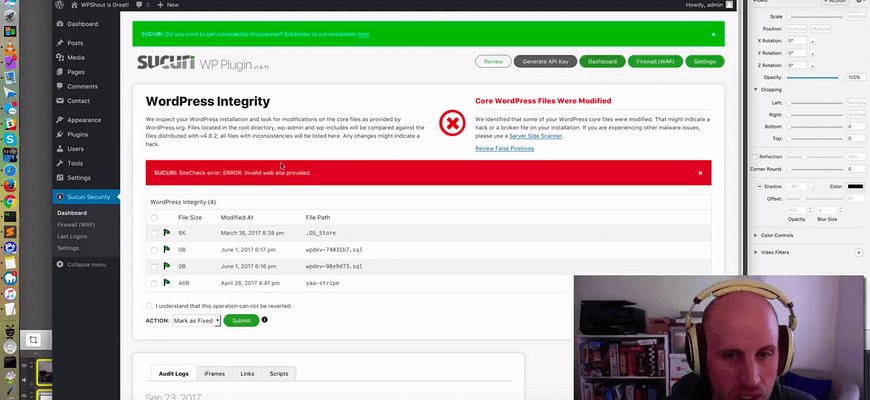Switch to the Links tab

click(247, 374)
